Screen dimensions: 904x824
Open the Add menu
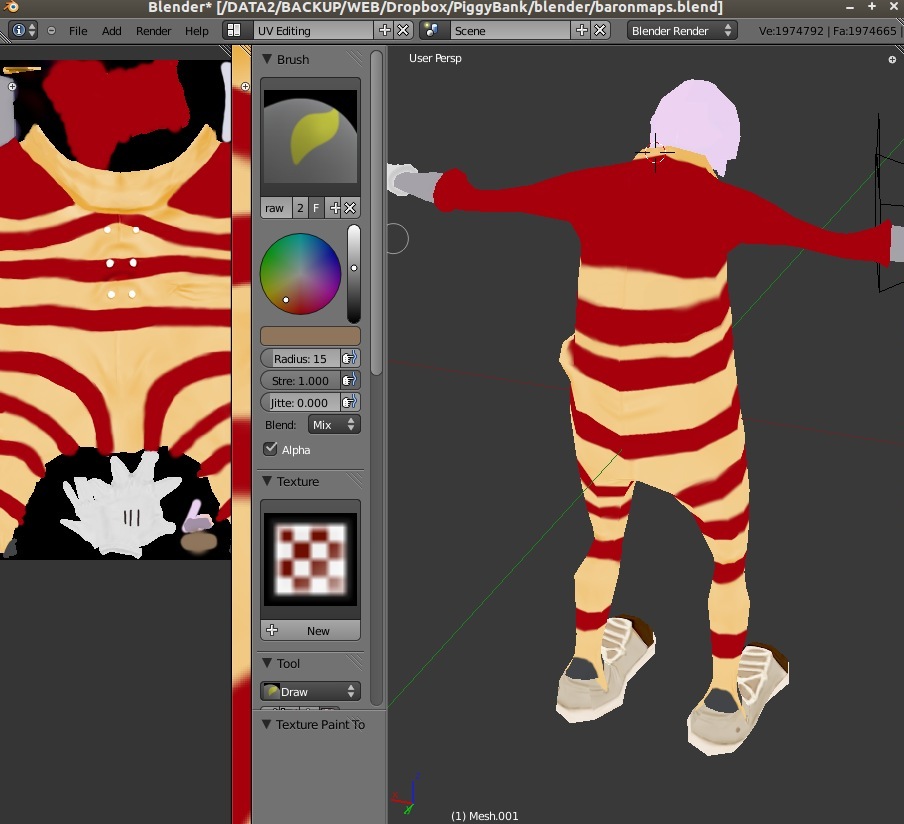[x=111, y=30]
